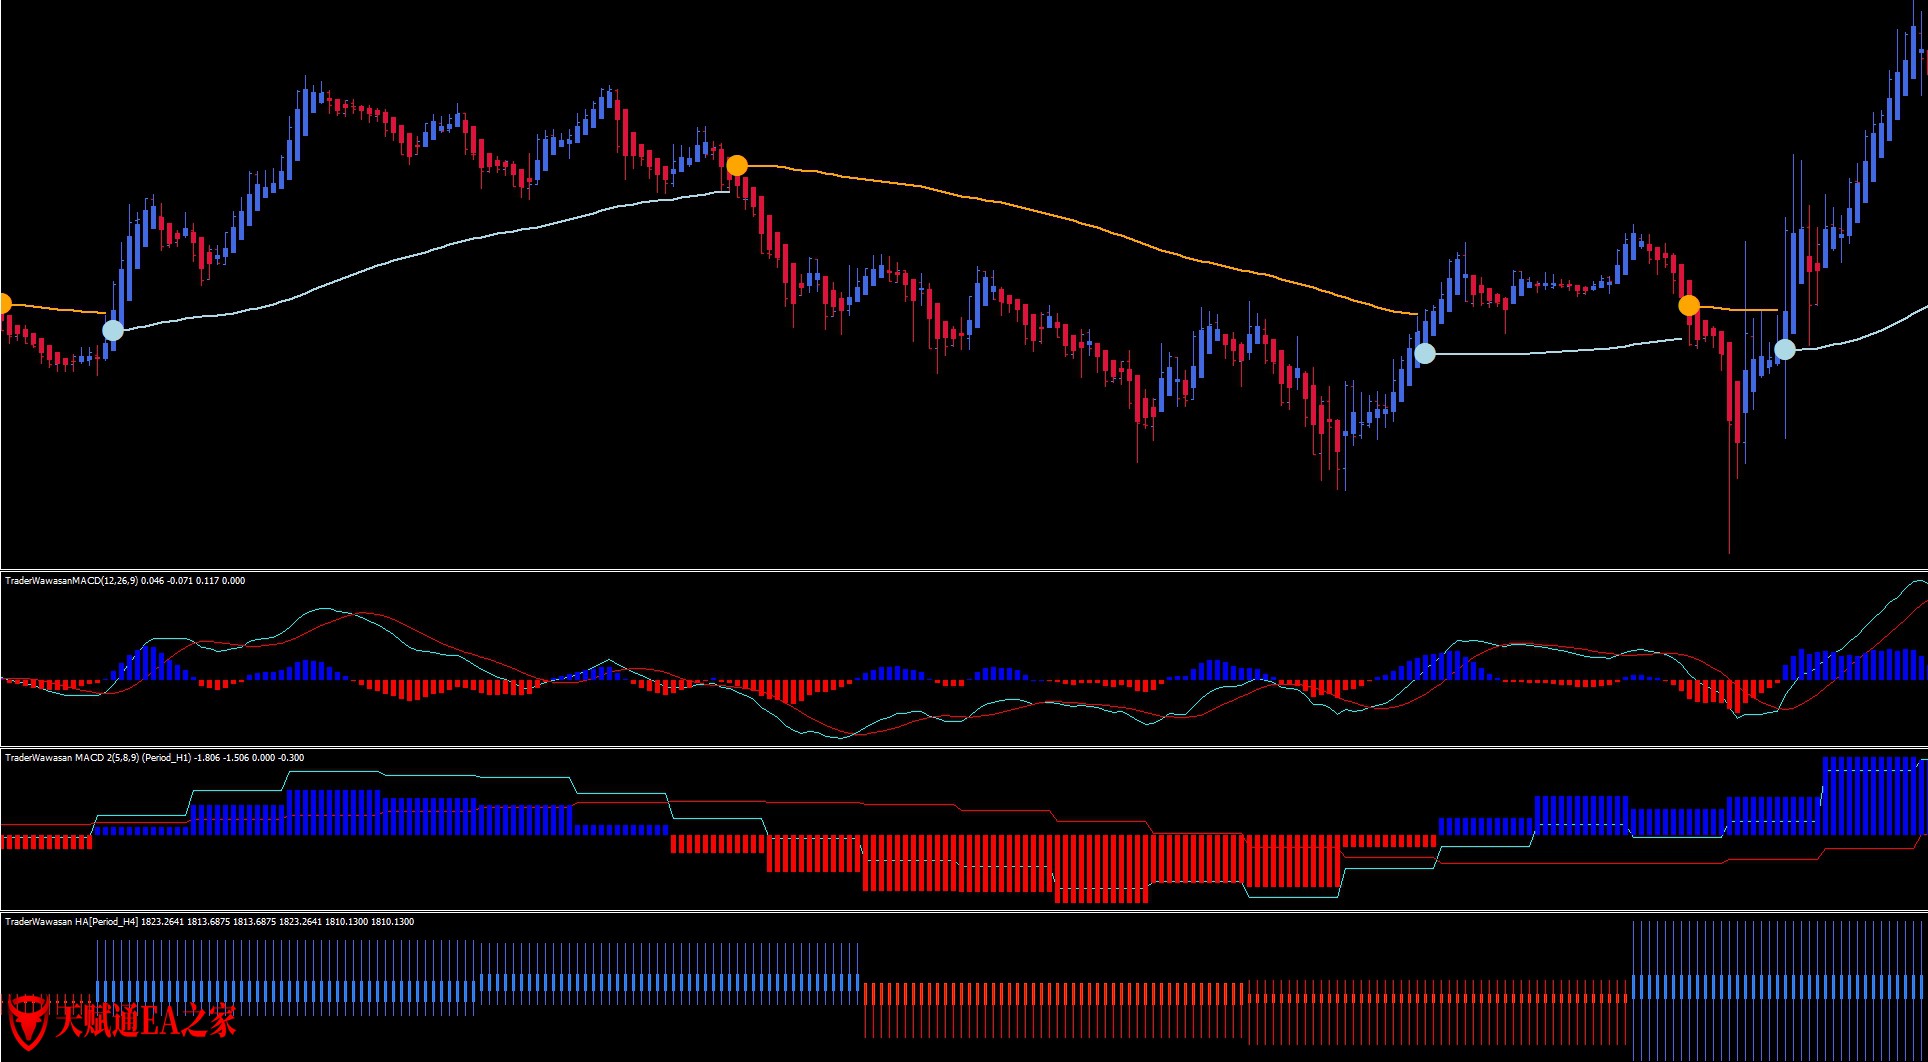Click the TraderWawasan MACD 2(5,8,9) indicator label
This screenshot has width=1928, height=1062.
154,758
